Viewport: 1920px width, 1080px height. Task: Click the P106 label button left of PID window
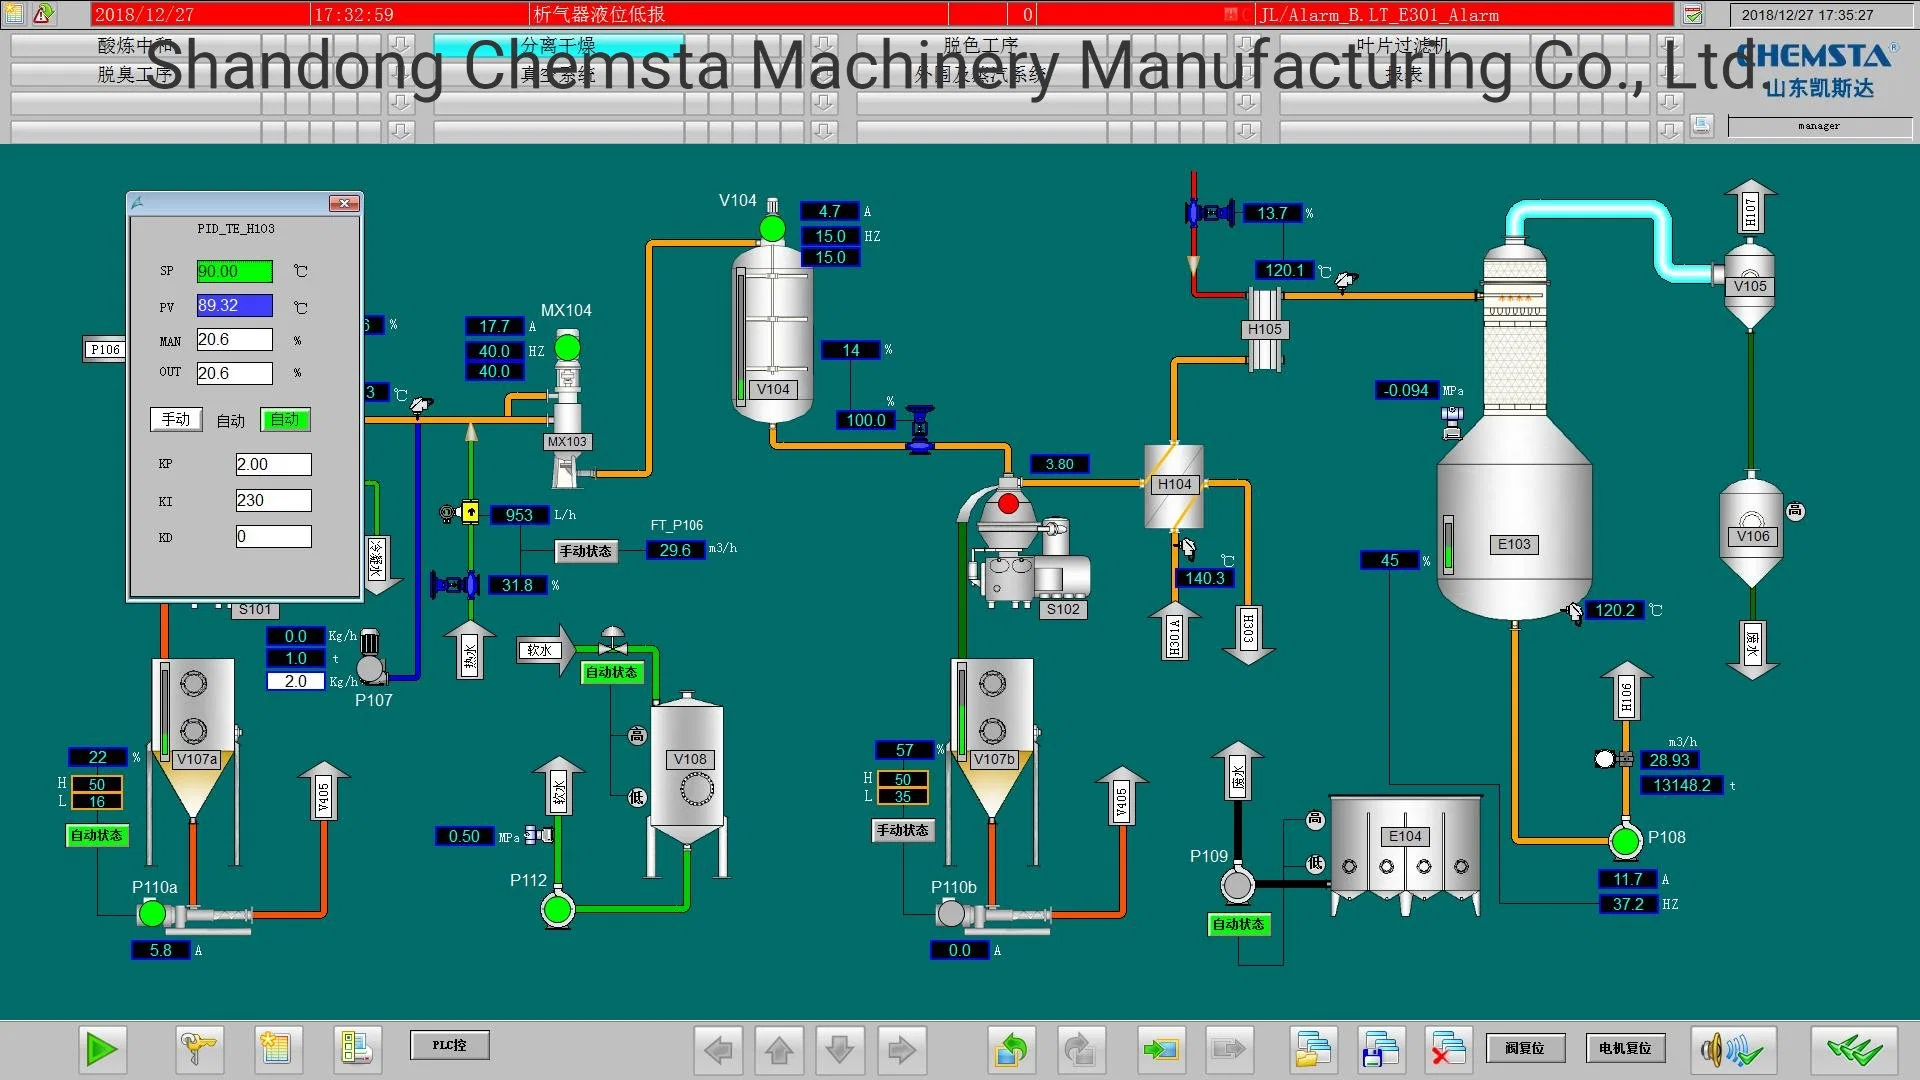(105, 349)
